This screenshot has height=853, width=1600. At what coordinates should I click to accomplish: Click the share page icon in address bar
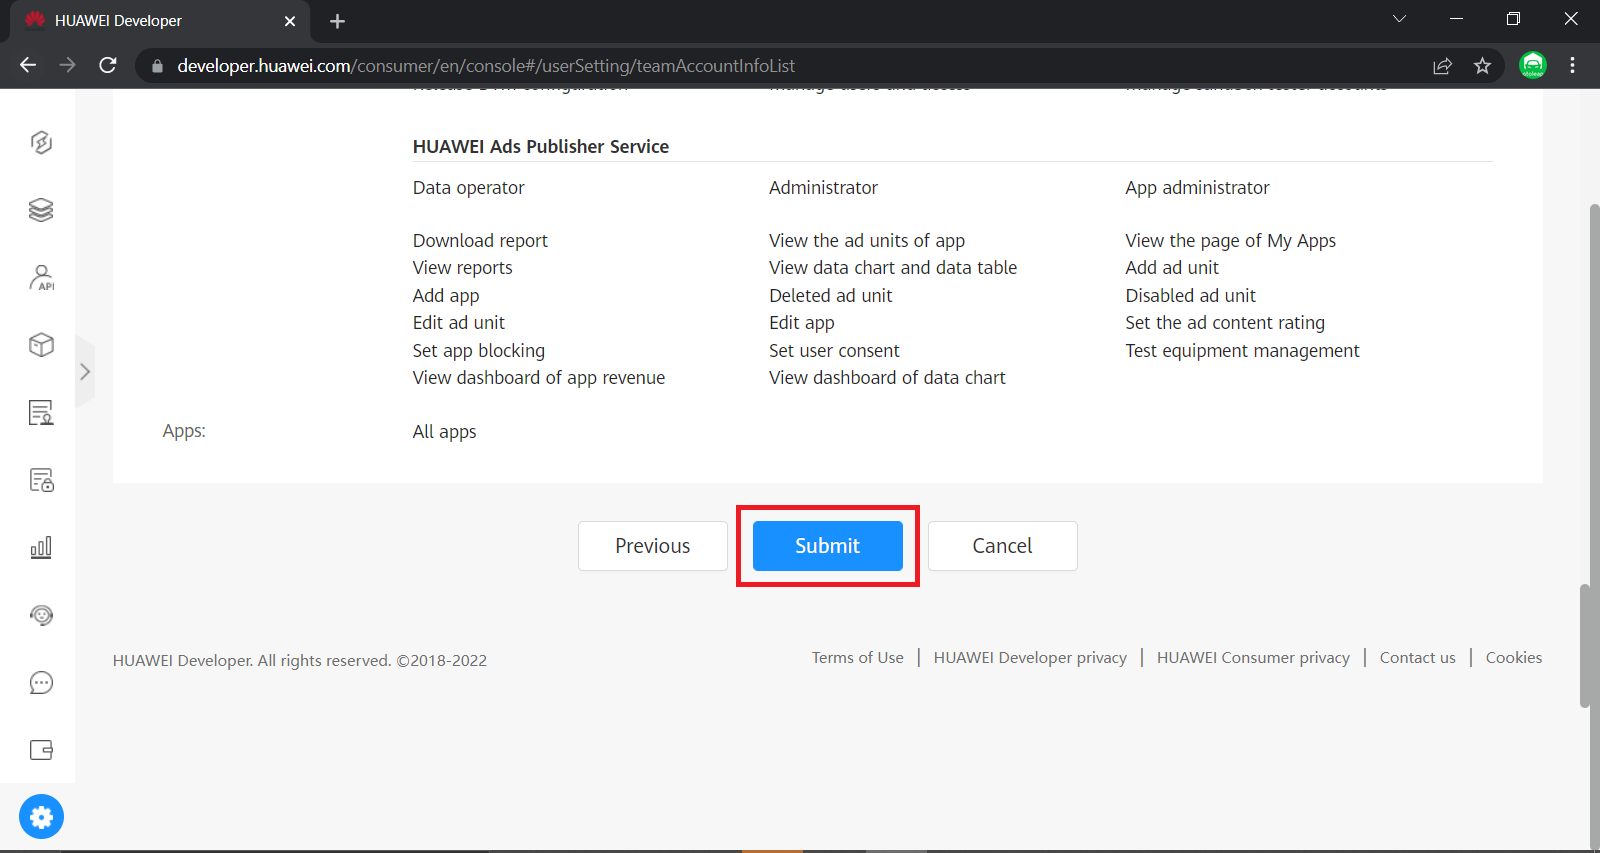(x=1442, y=66)
